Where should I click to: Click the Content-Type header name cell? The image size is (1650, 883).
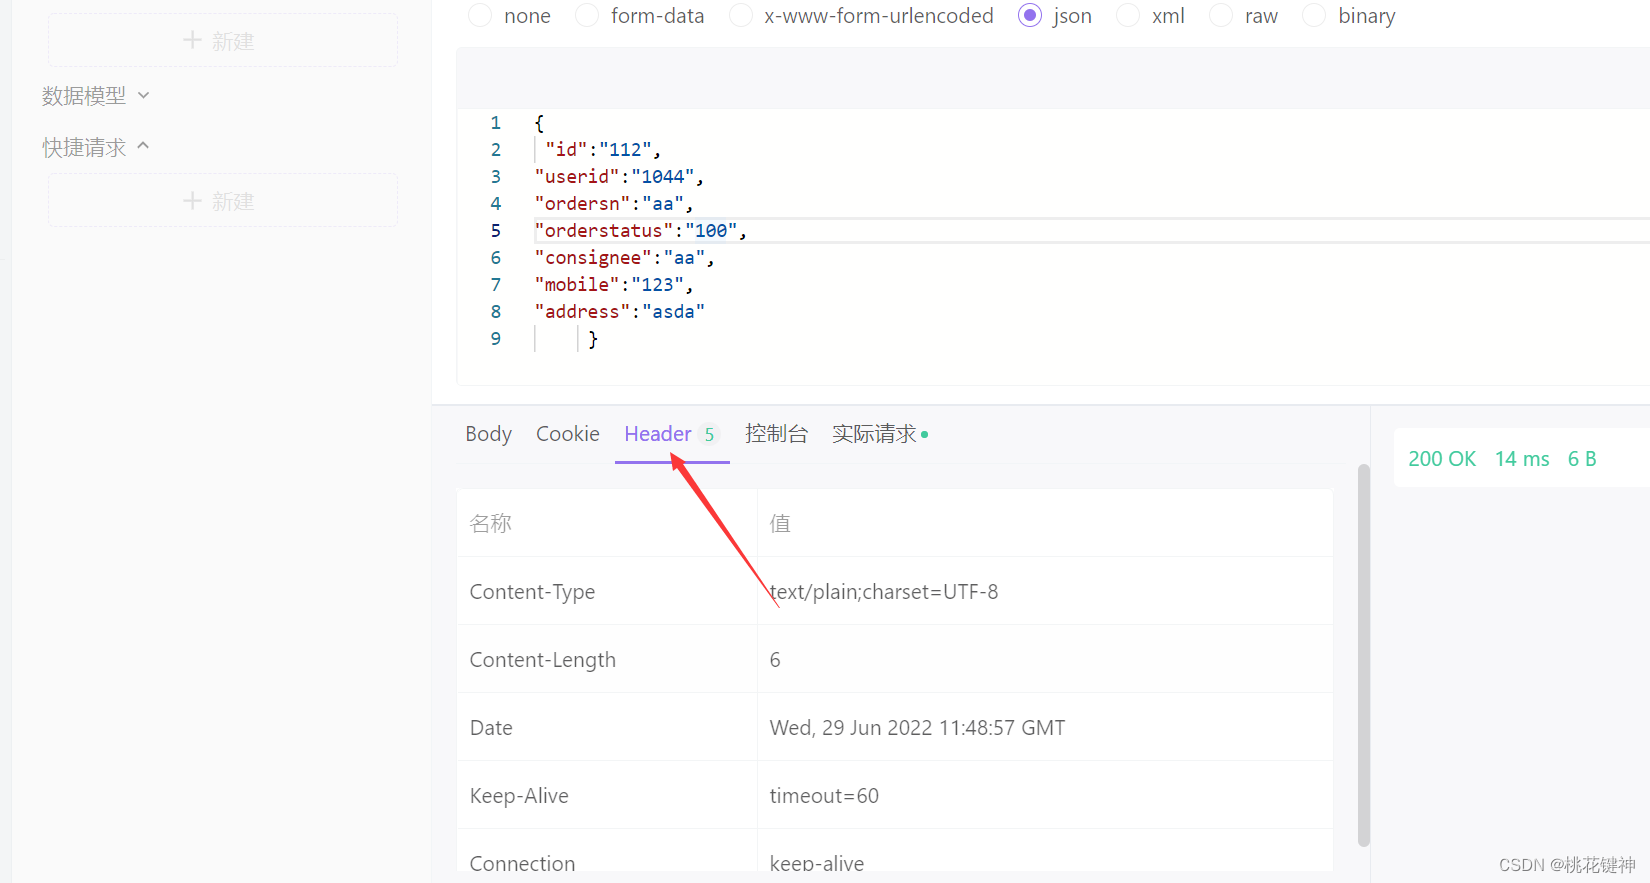point(607,591)
